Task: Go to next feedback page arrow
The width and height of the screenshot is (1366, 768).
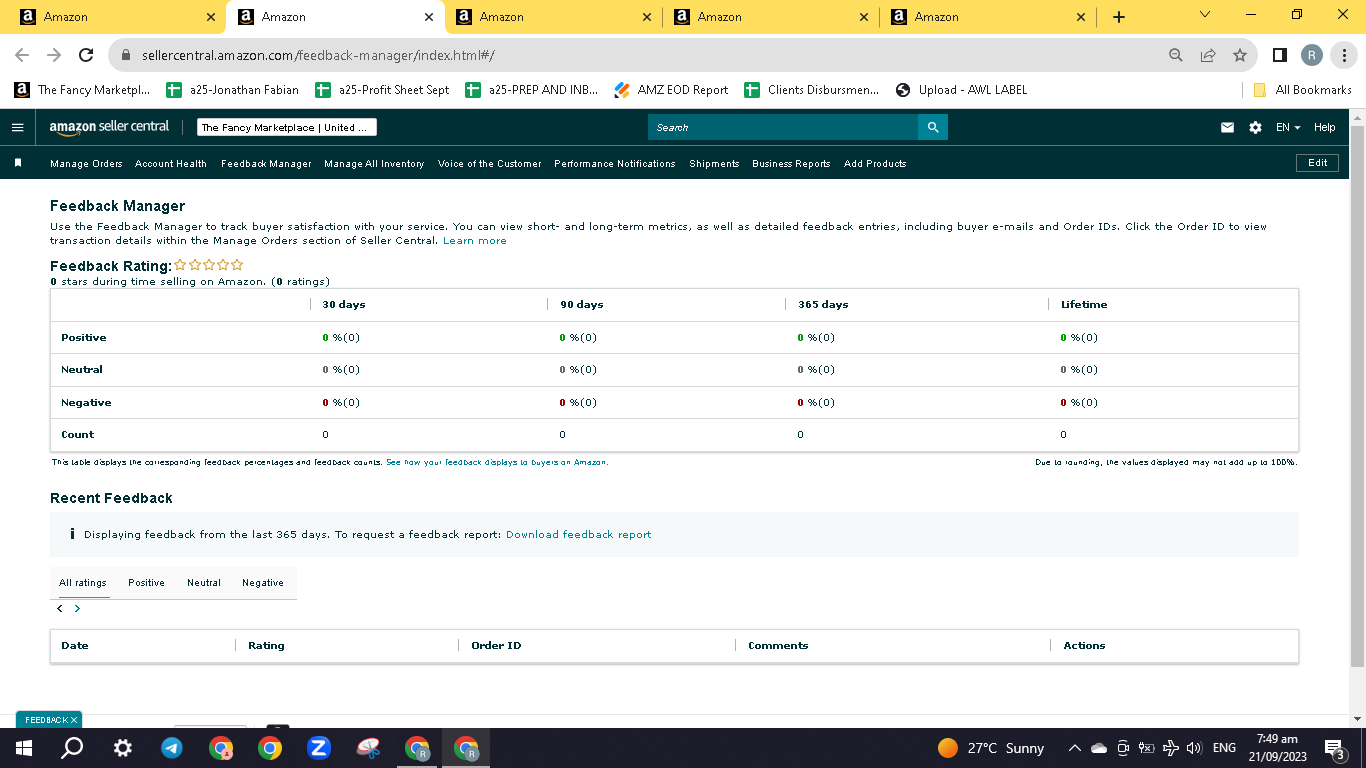Action: [x=77, y=608]
